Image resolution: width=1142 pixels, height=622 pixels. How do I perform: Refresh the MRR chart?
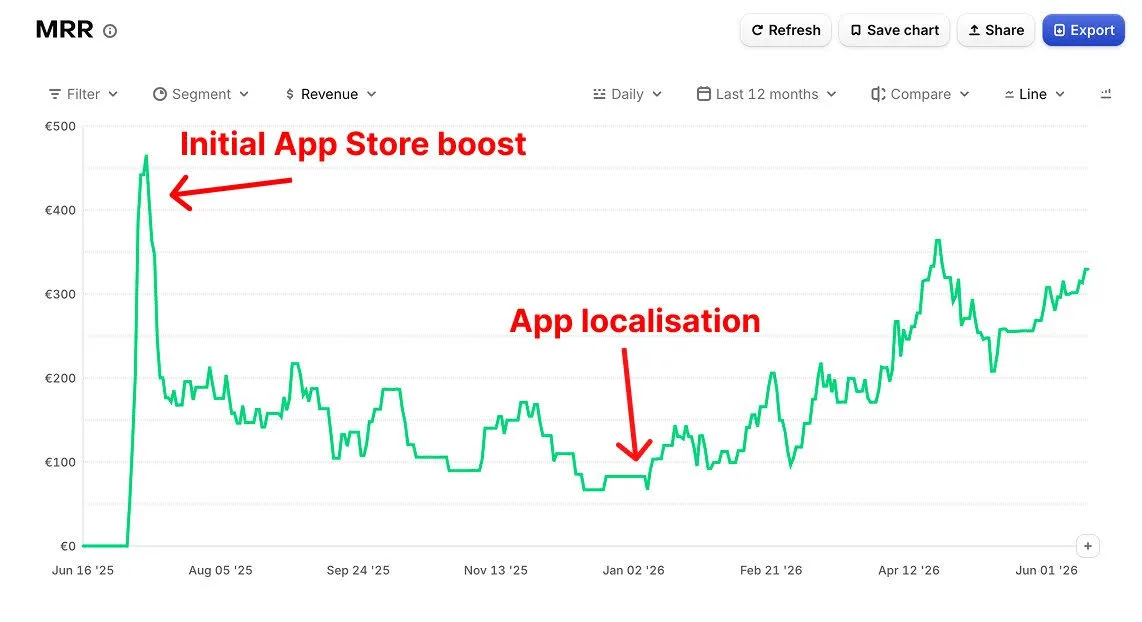(x=785, y=30)
